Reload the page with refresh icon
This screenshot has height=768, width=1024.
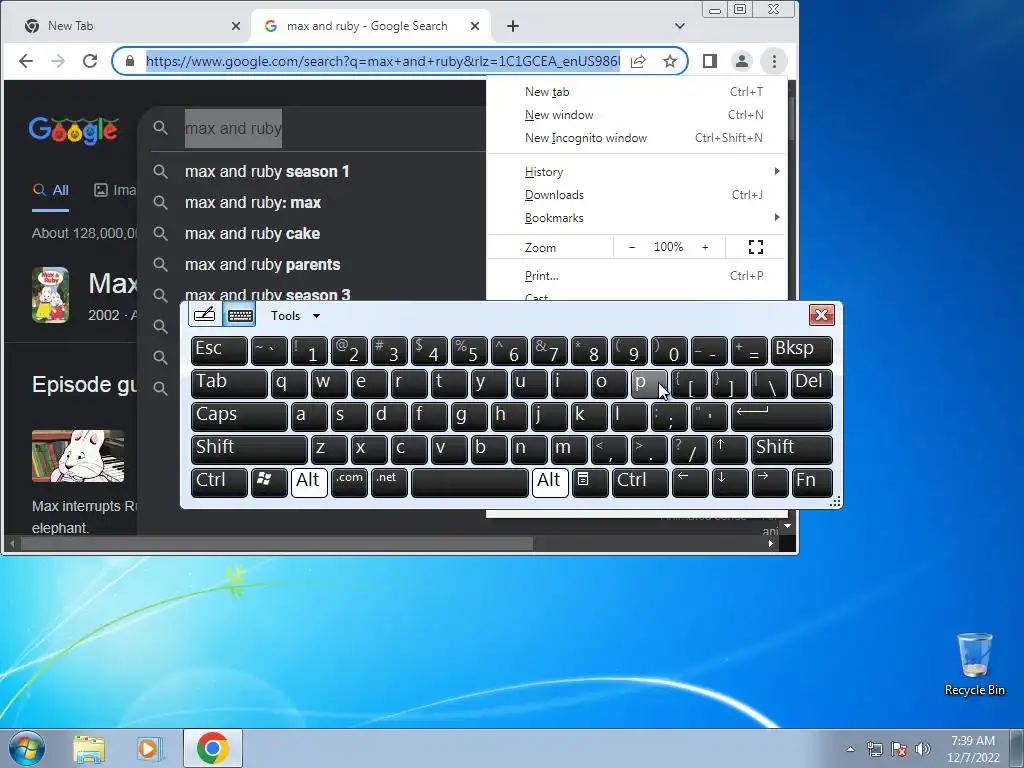(x=90, y=61)
